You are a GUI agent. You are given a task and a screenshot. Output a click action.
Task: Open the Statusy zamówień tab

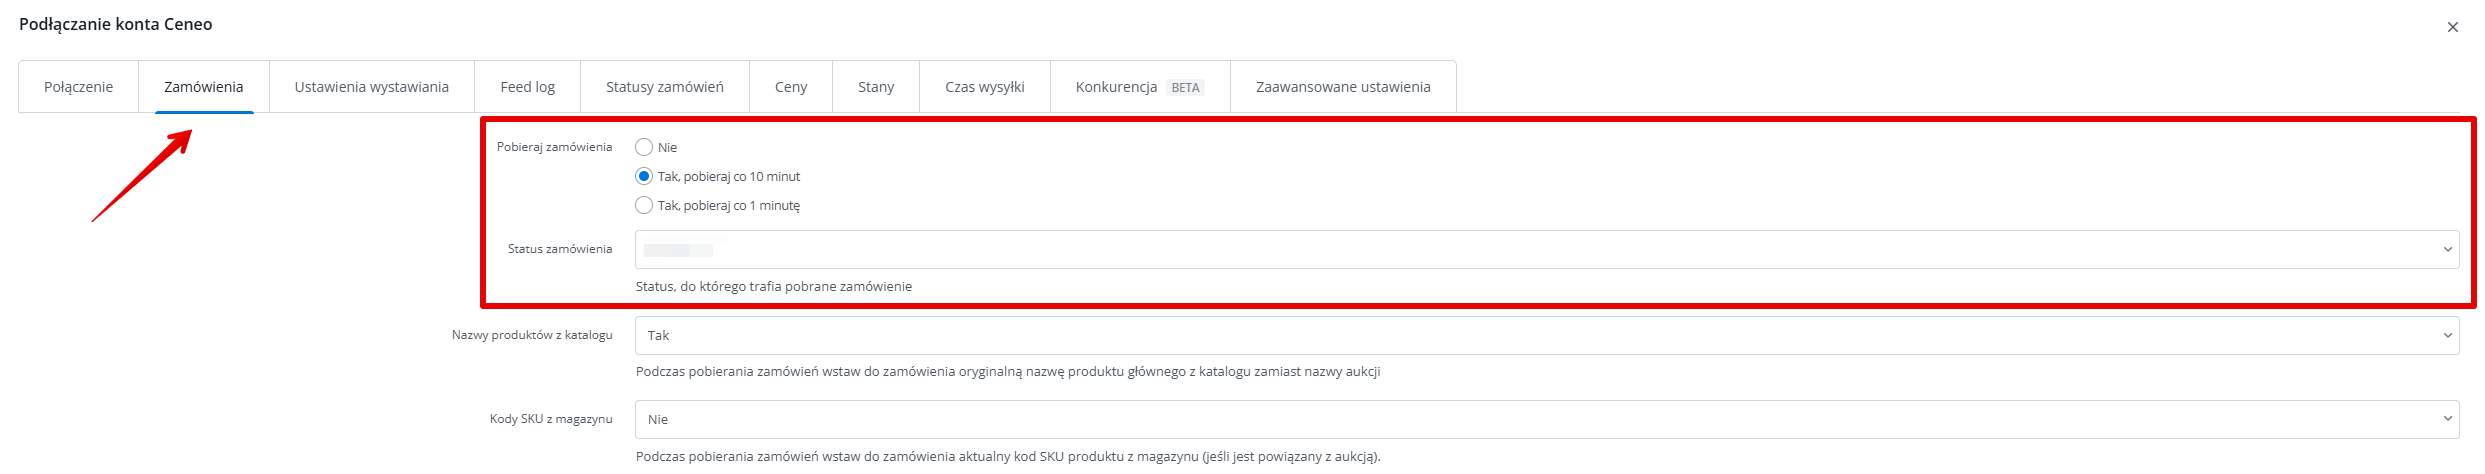[x=664, y=87]
